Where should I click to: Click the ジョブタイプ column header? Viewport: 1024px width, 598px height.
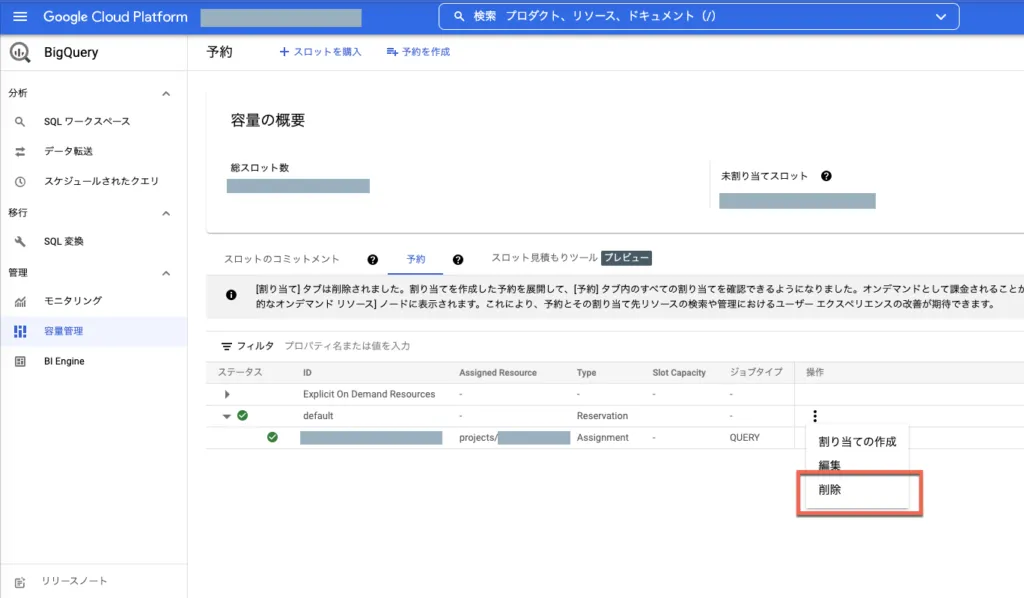tap(756, 372)
